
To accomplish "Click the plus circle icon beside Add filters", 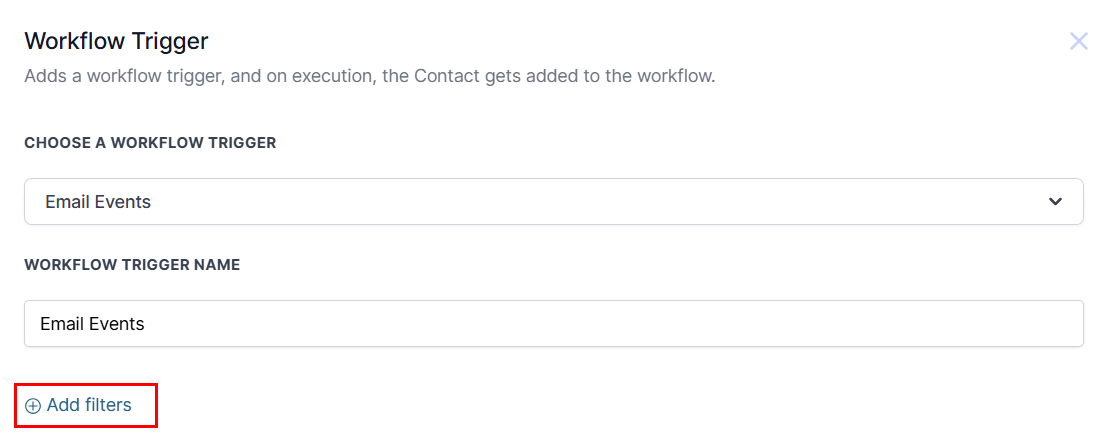I will [33, 406].
